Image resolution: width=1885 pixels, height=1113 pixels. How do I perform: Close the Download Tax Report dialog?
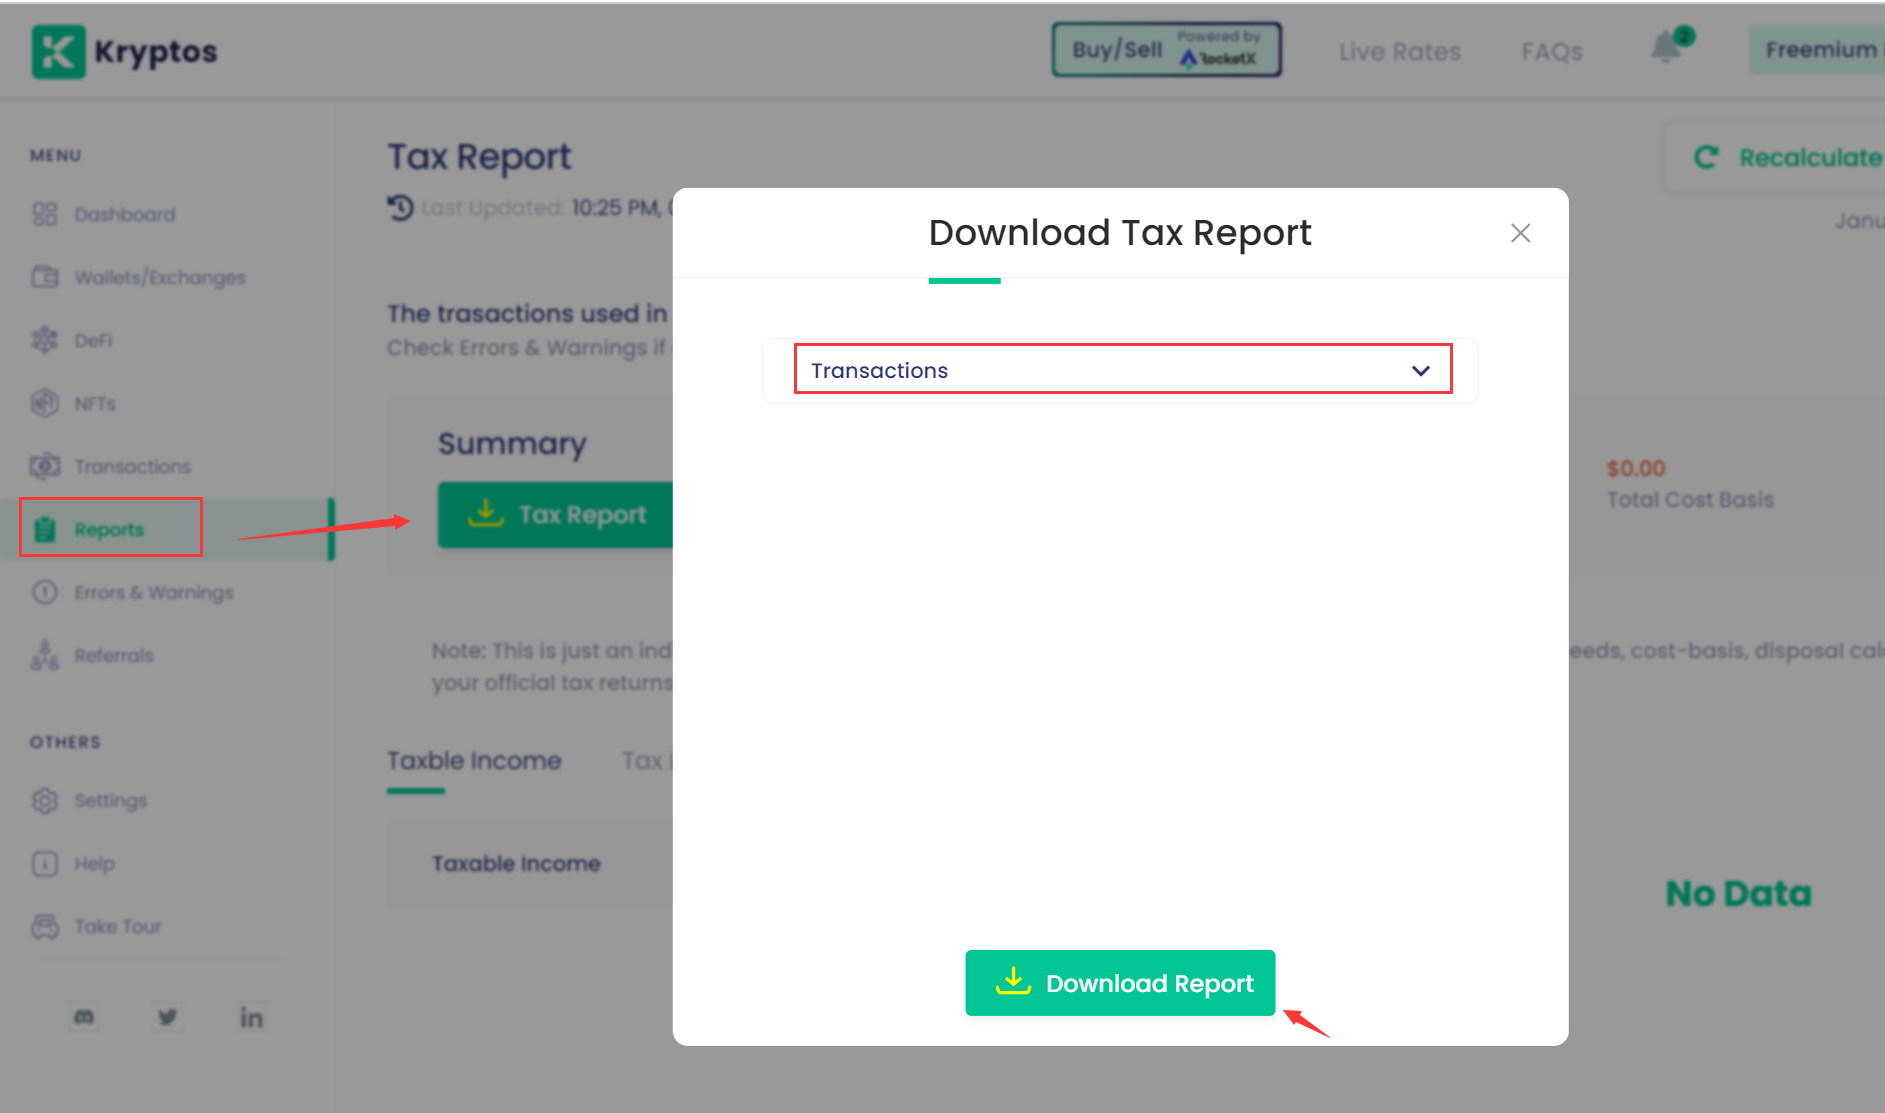(1520, 233)
